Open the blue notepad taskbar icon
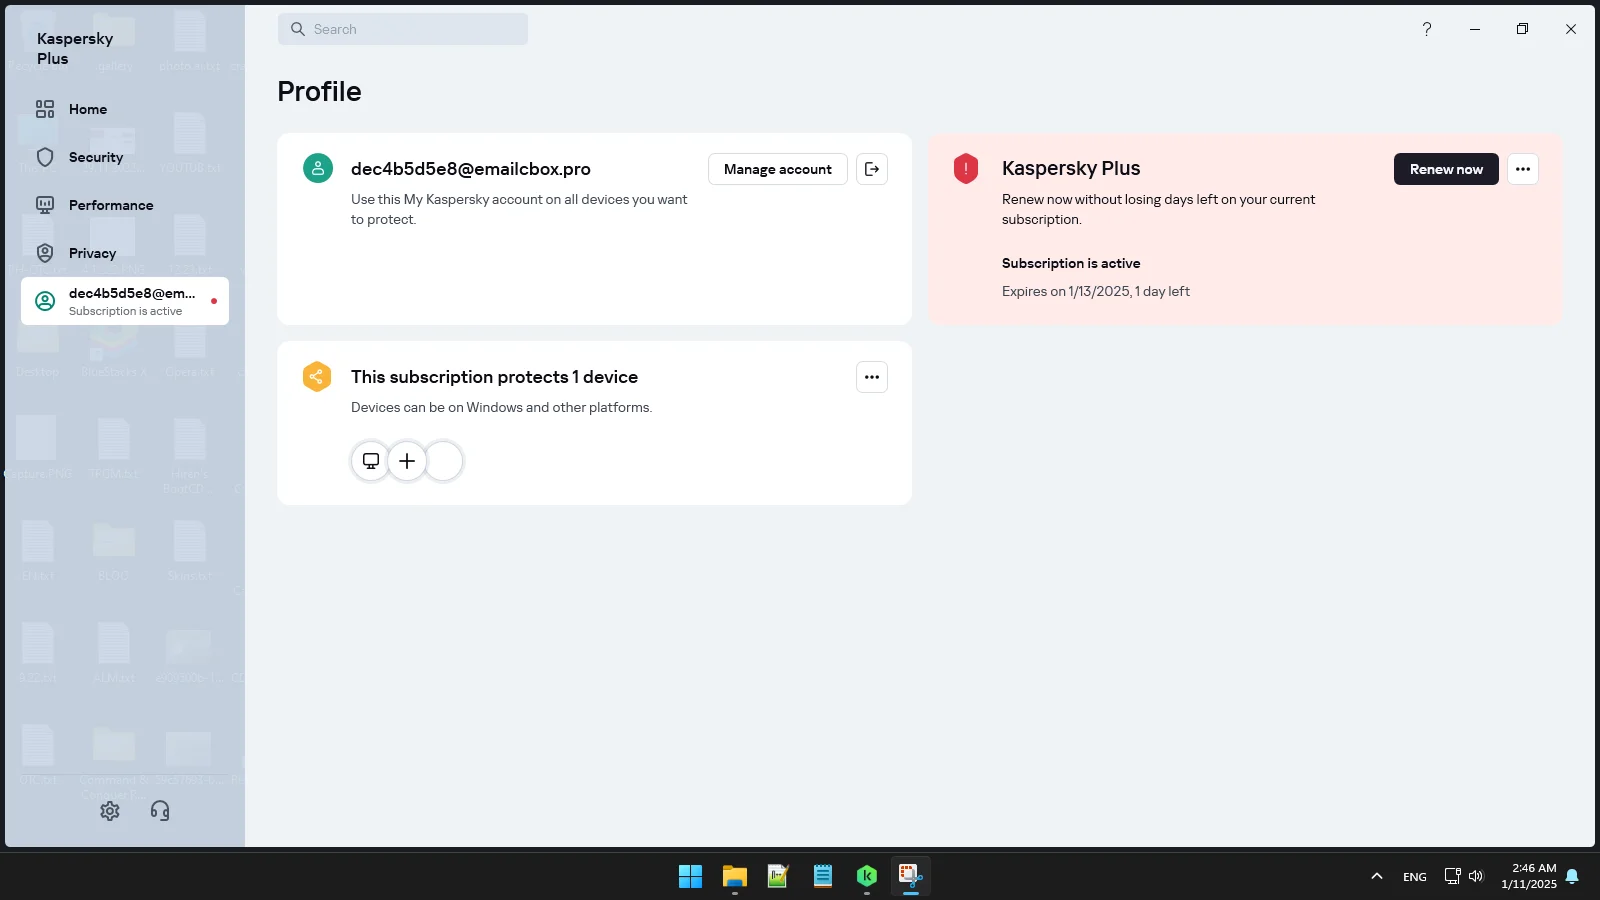Screen dimensions: 1600x900 click(823, 877)
